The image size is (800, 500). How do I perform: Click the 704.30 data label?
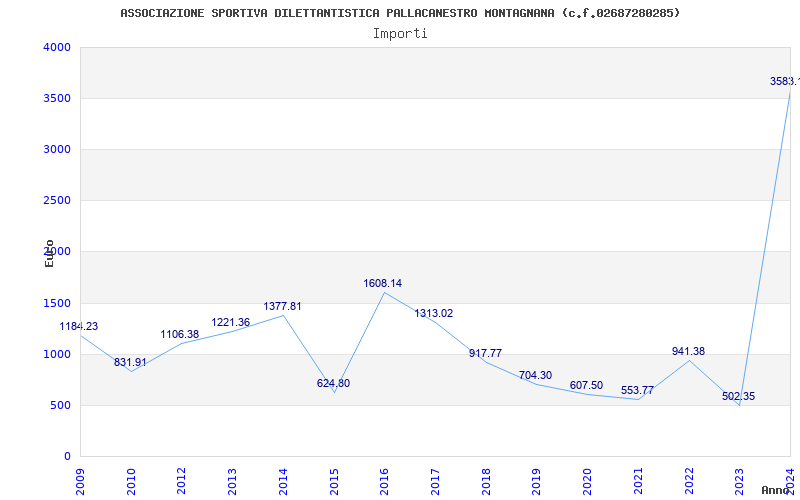click(x=535, y=376)
